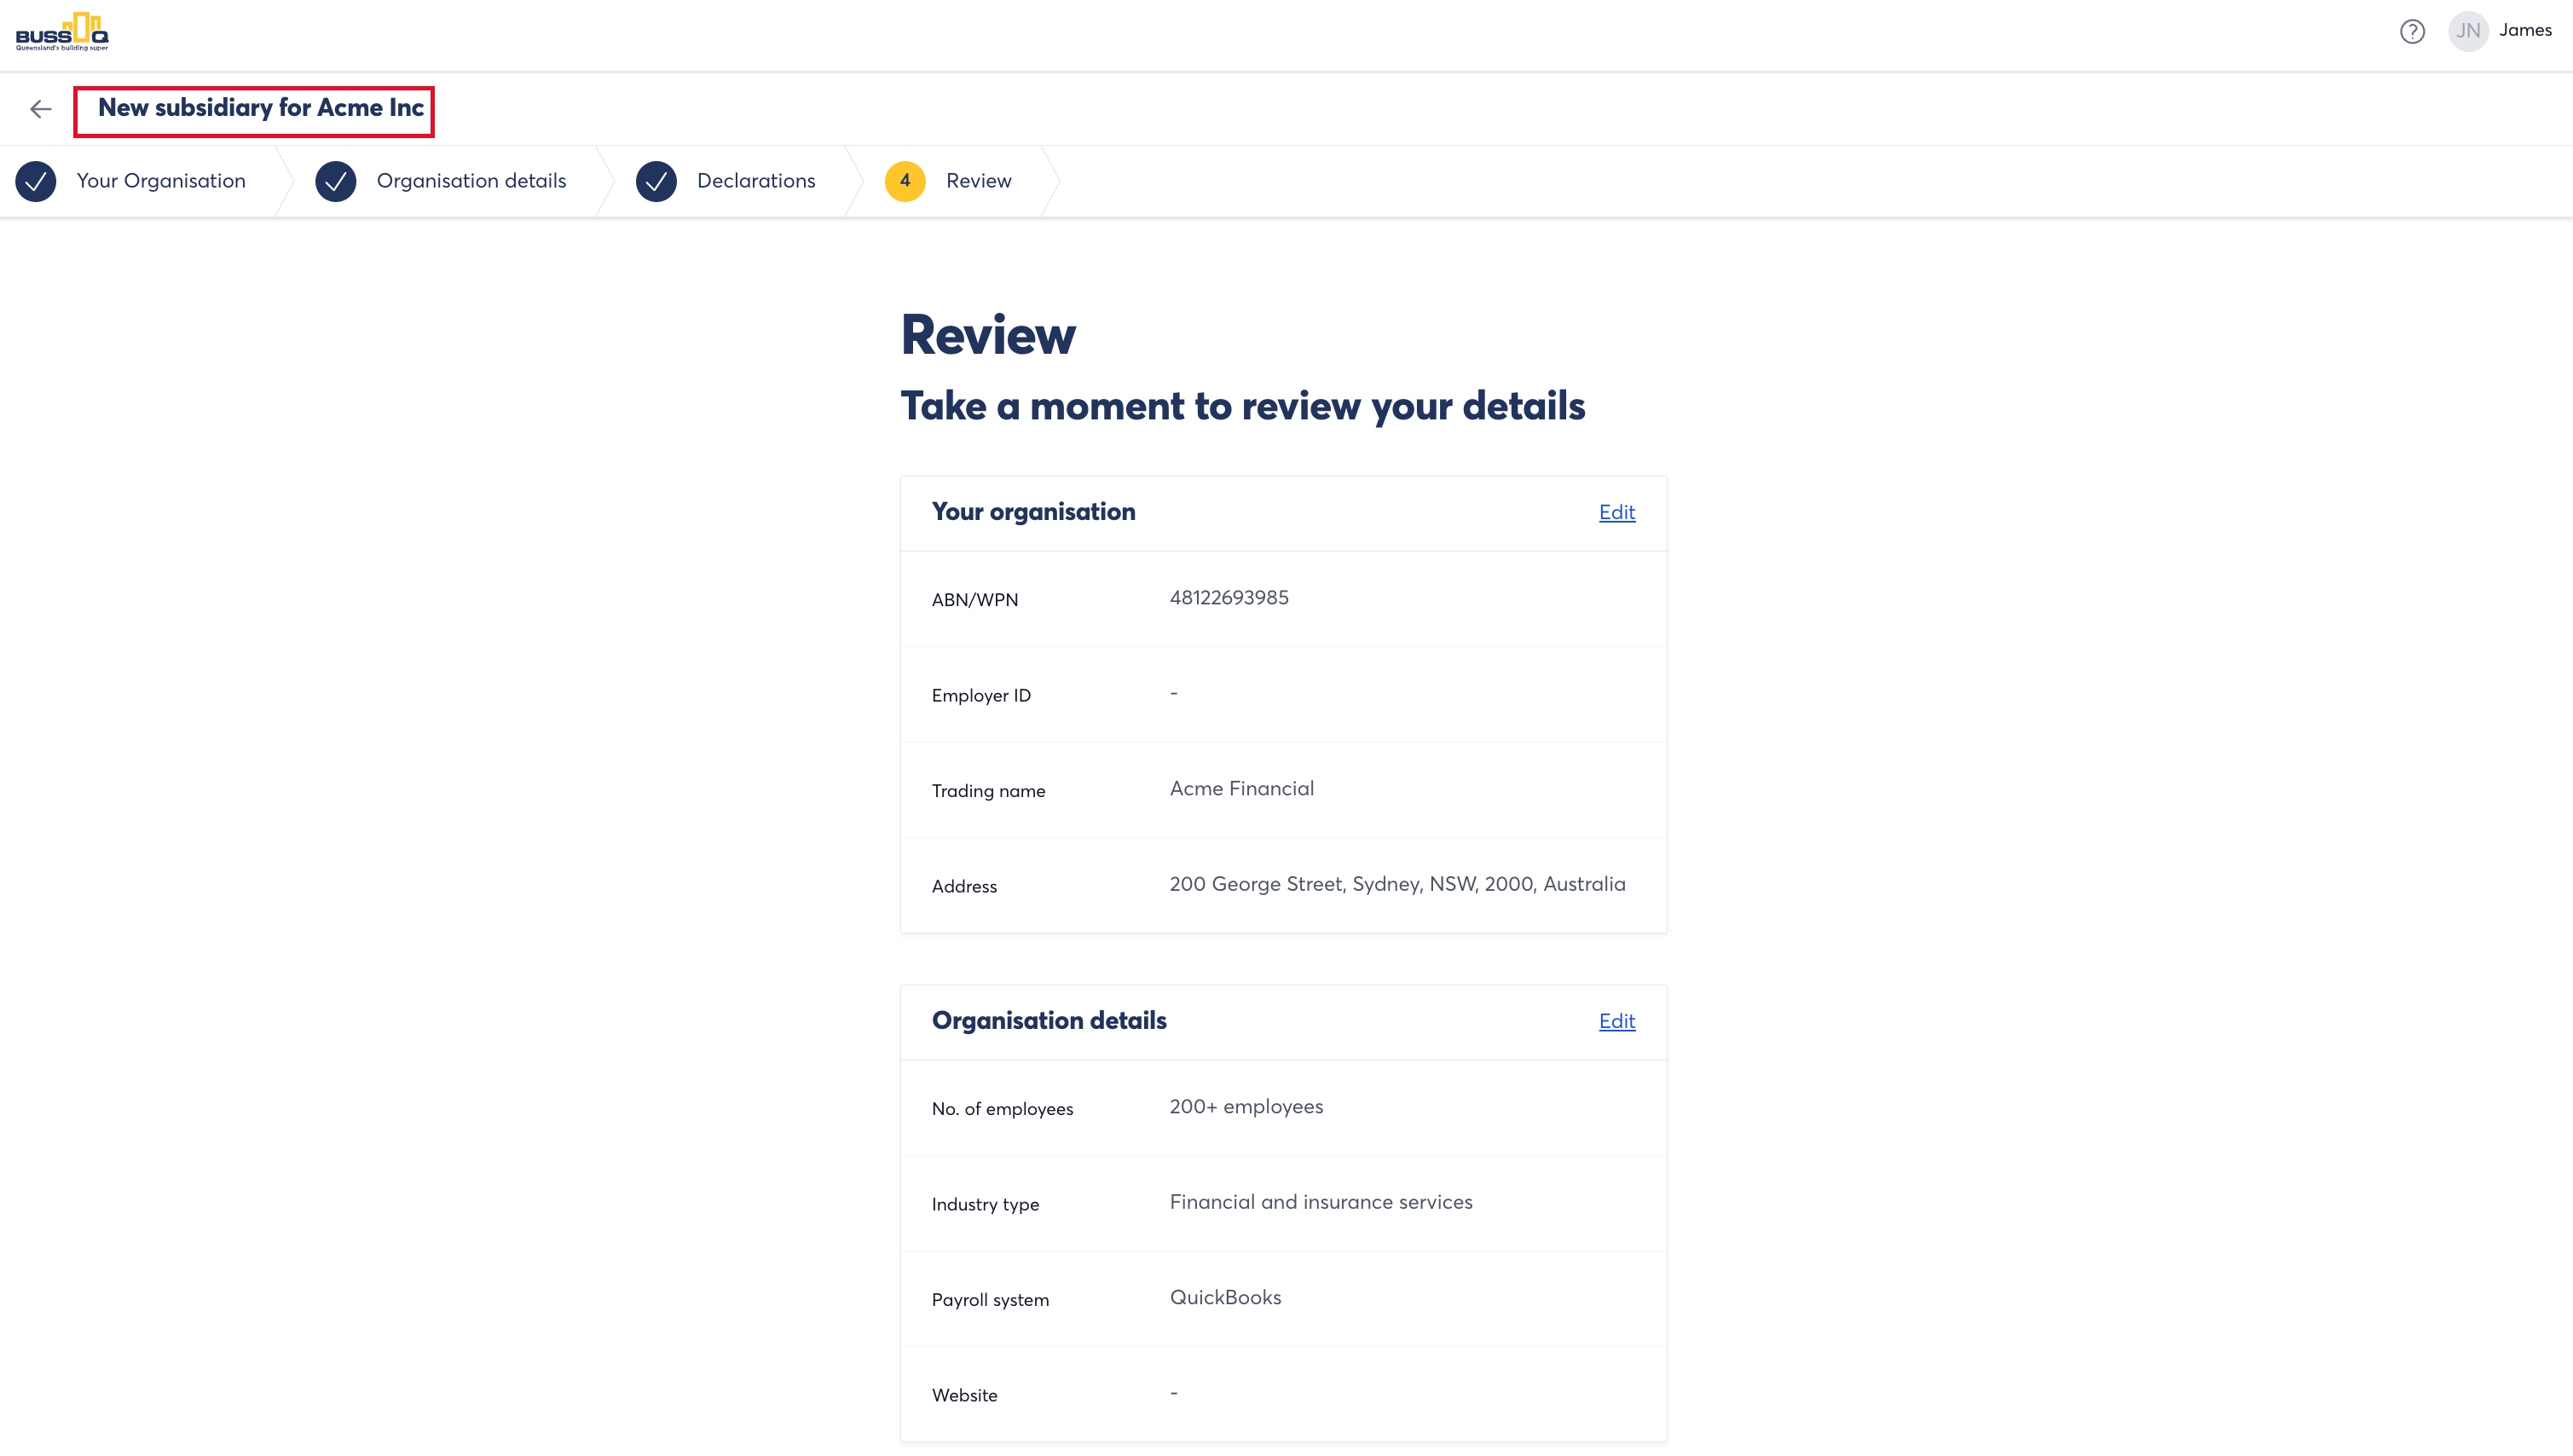Click the Trading name label
The image size is (2573, 1456).
click(988, 791)
